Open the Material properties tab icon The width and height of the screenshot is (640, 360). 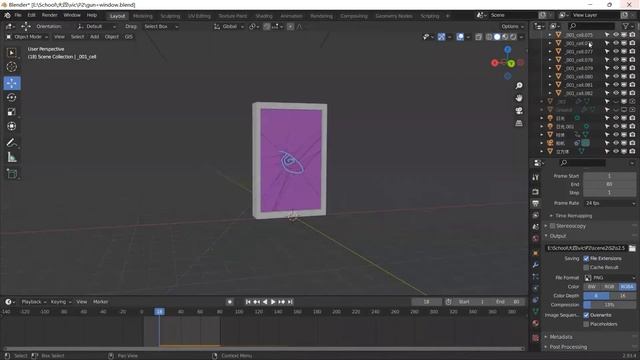click(536, 323)
